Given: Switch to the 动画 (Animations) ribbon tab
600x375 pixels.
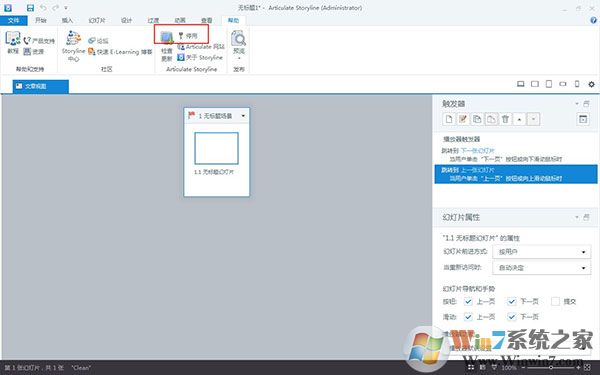Looking at the screenshot, I should click(180, 20).
